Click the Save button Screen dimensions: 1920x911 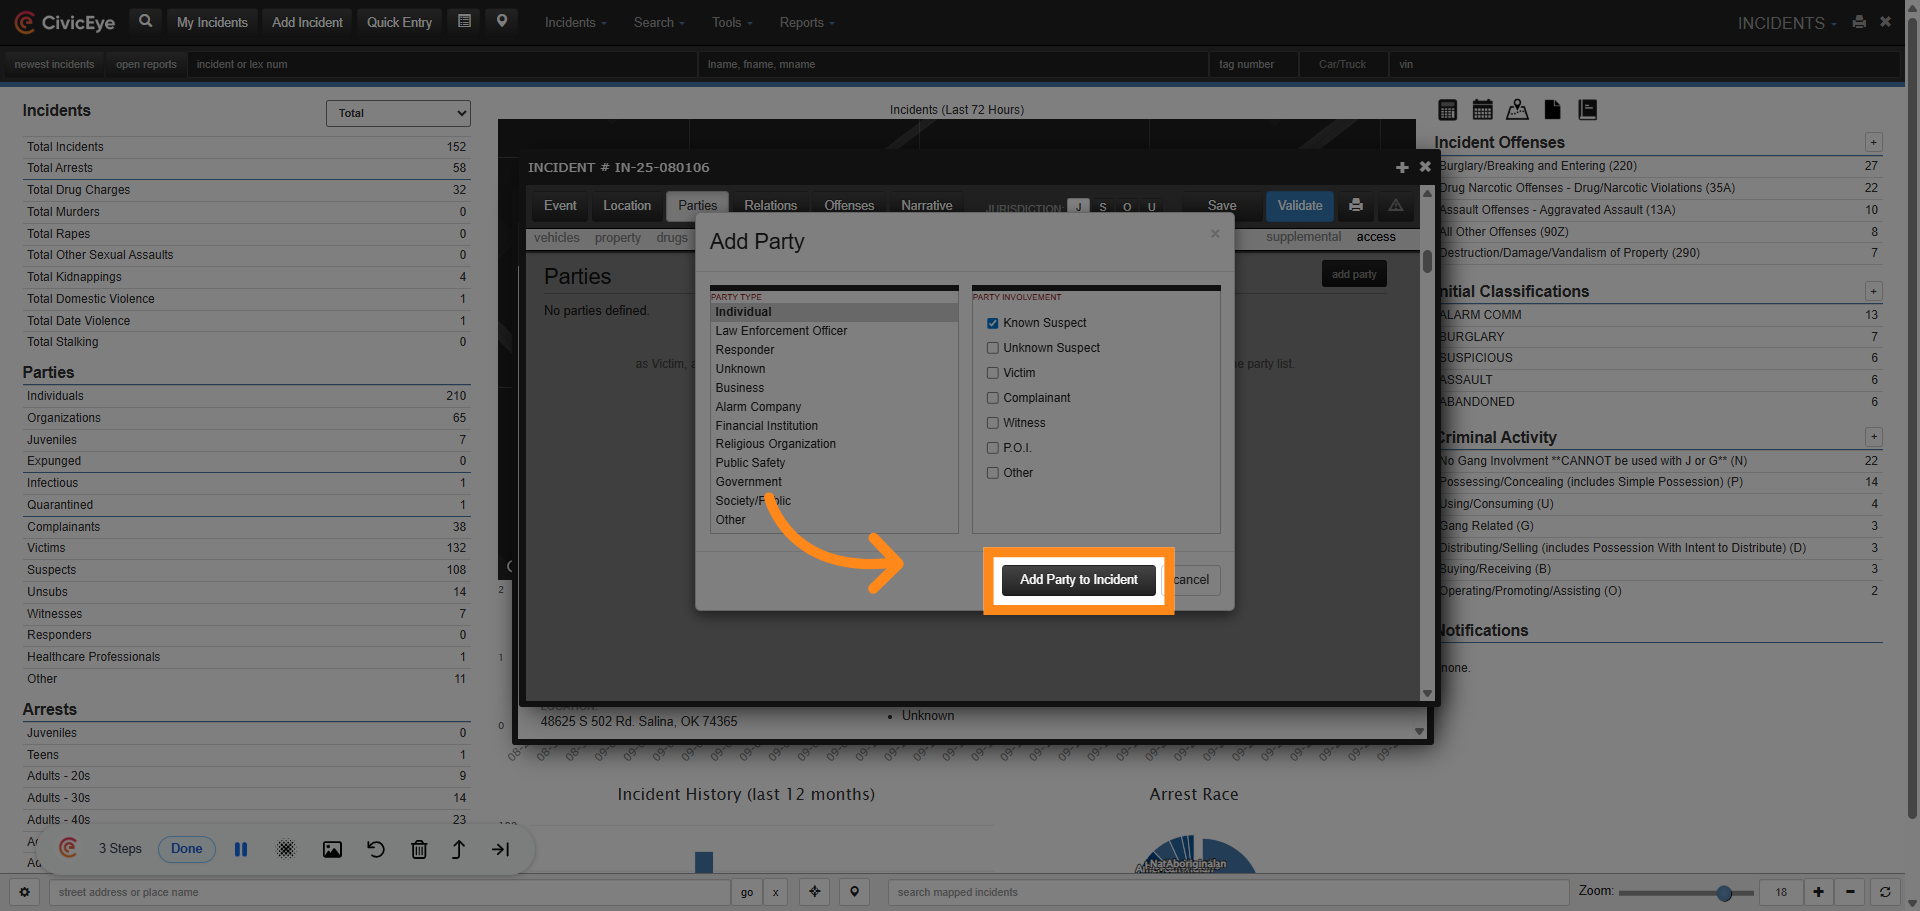click(x=1222, y=206)
